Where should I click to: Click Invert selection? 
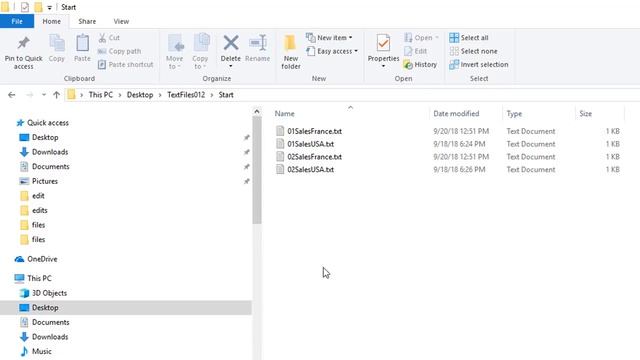[x=479, y=64]
